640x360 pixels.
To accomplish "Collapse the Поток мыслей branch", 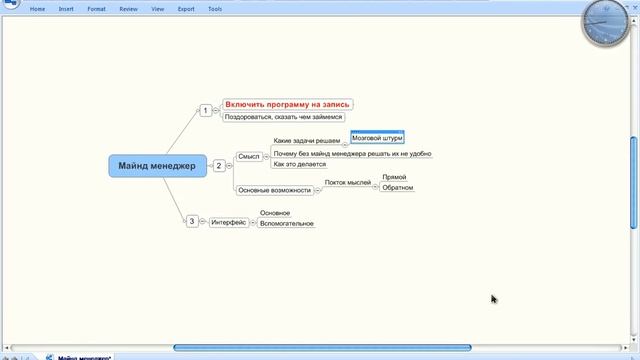I will point(375,187).
